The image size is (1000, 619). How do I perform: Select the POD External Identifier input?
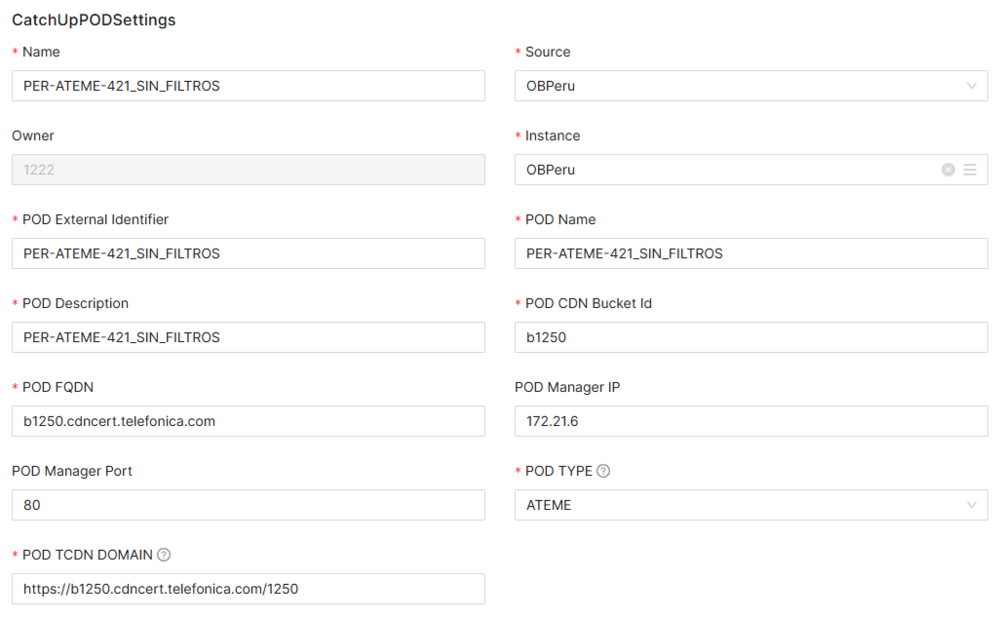[x=248, y=254]
